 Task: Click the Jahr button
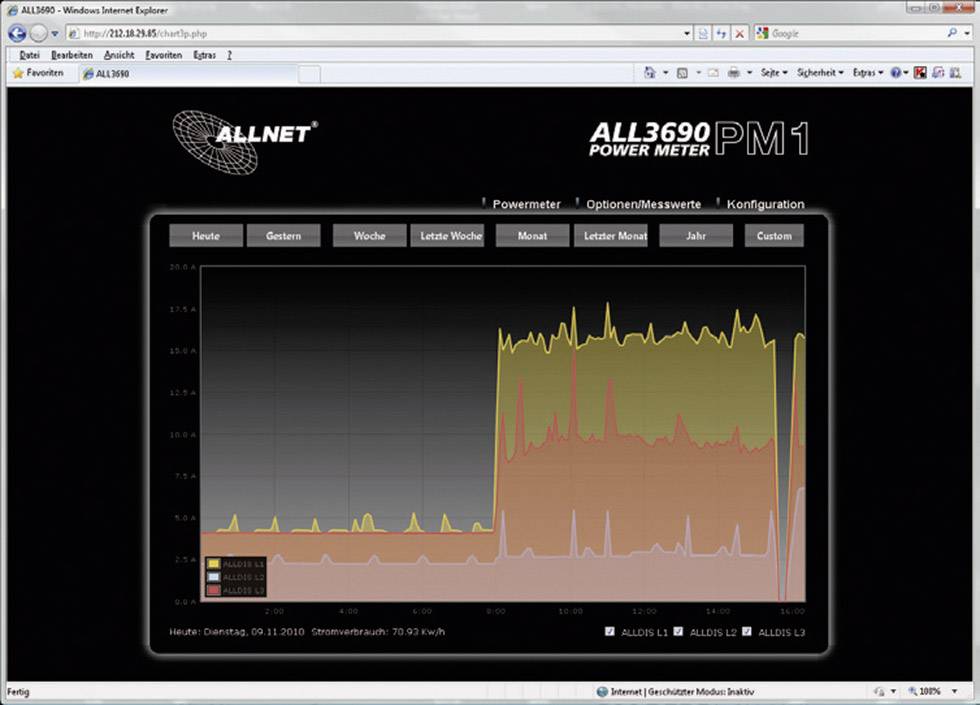click(696, 236)
